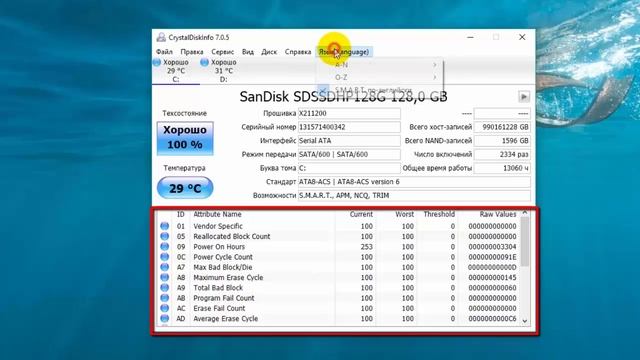Viewport: 640px width, 360px height.
Task: Click the Буква тома field C:
Action: (x=349, y=168)
